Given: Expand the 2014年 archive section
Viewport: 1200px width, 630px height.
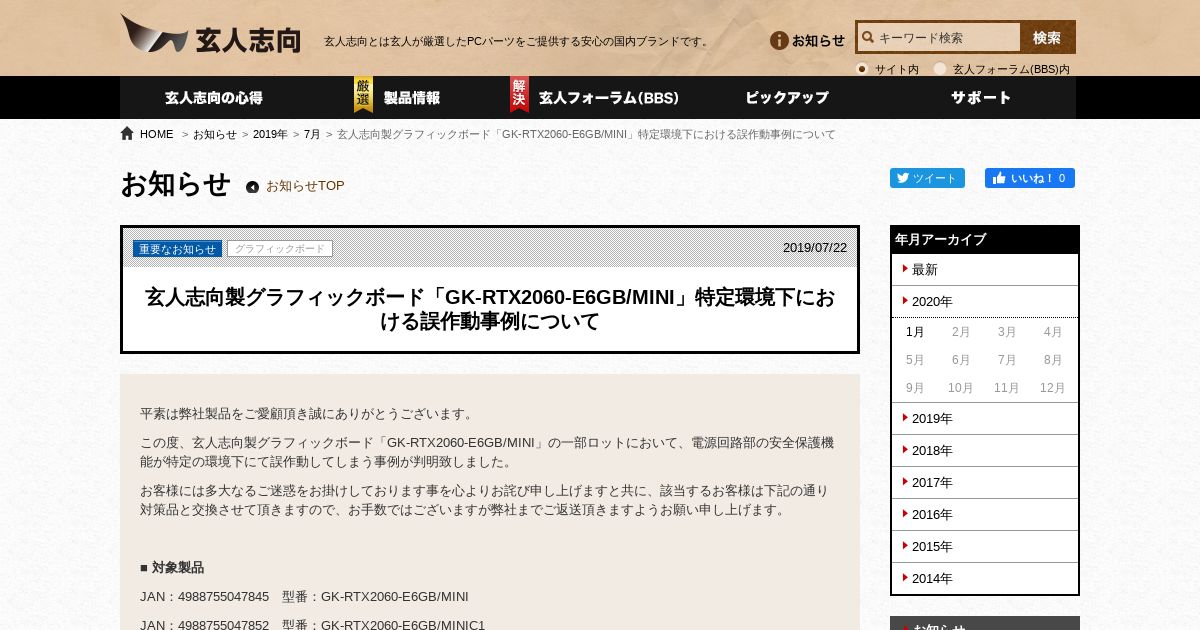Looking at the screenshot, I should [x=985, y=578].
